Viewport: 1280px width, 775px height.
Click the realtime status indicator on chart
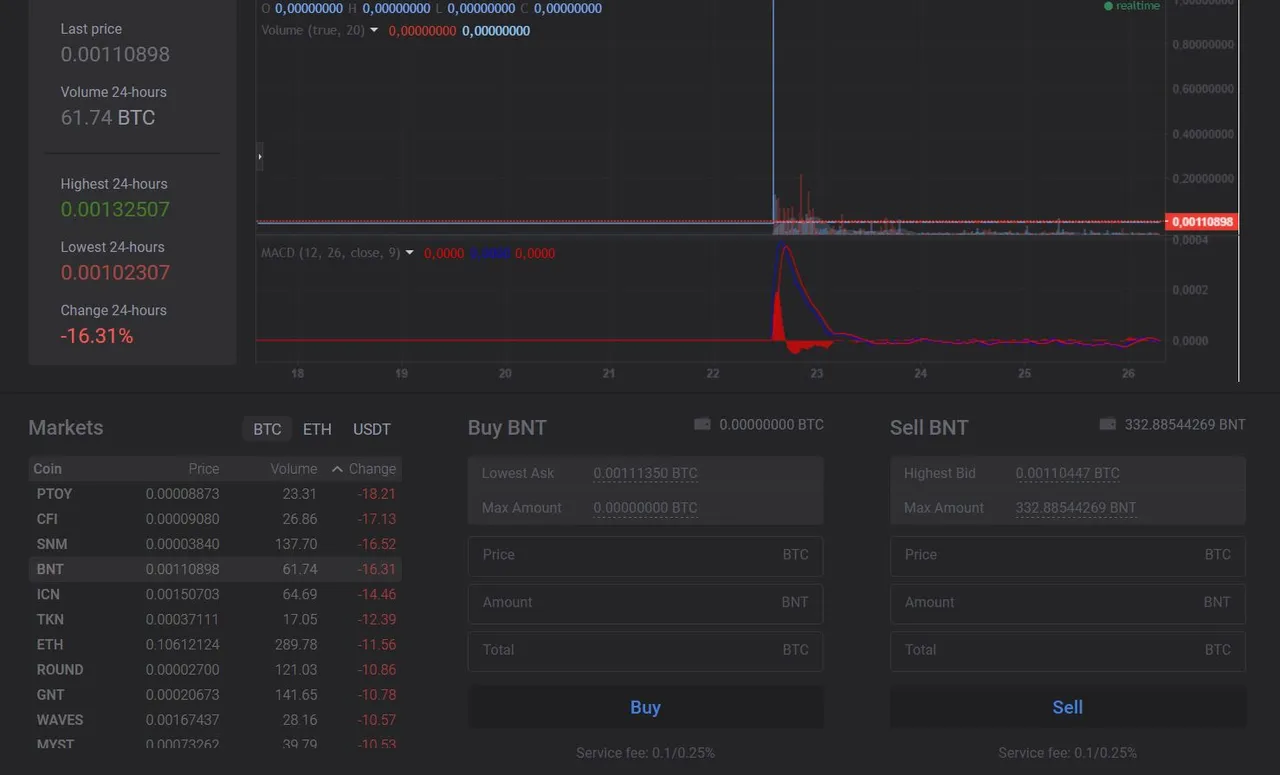[1132, 6]
